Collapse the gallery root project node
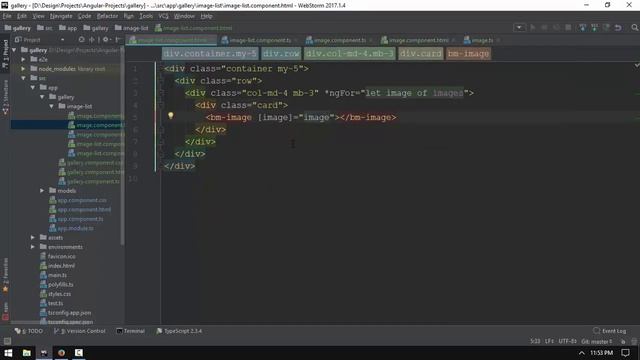The width and height of the screenshot is (640, 360). tap(15, 50)
